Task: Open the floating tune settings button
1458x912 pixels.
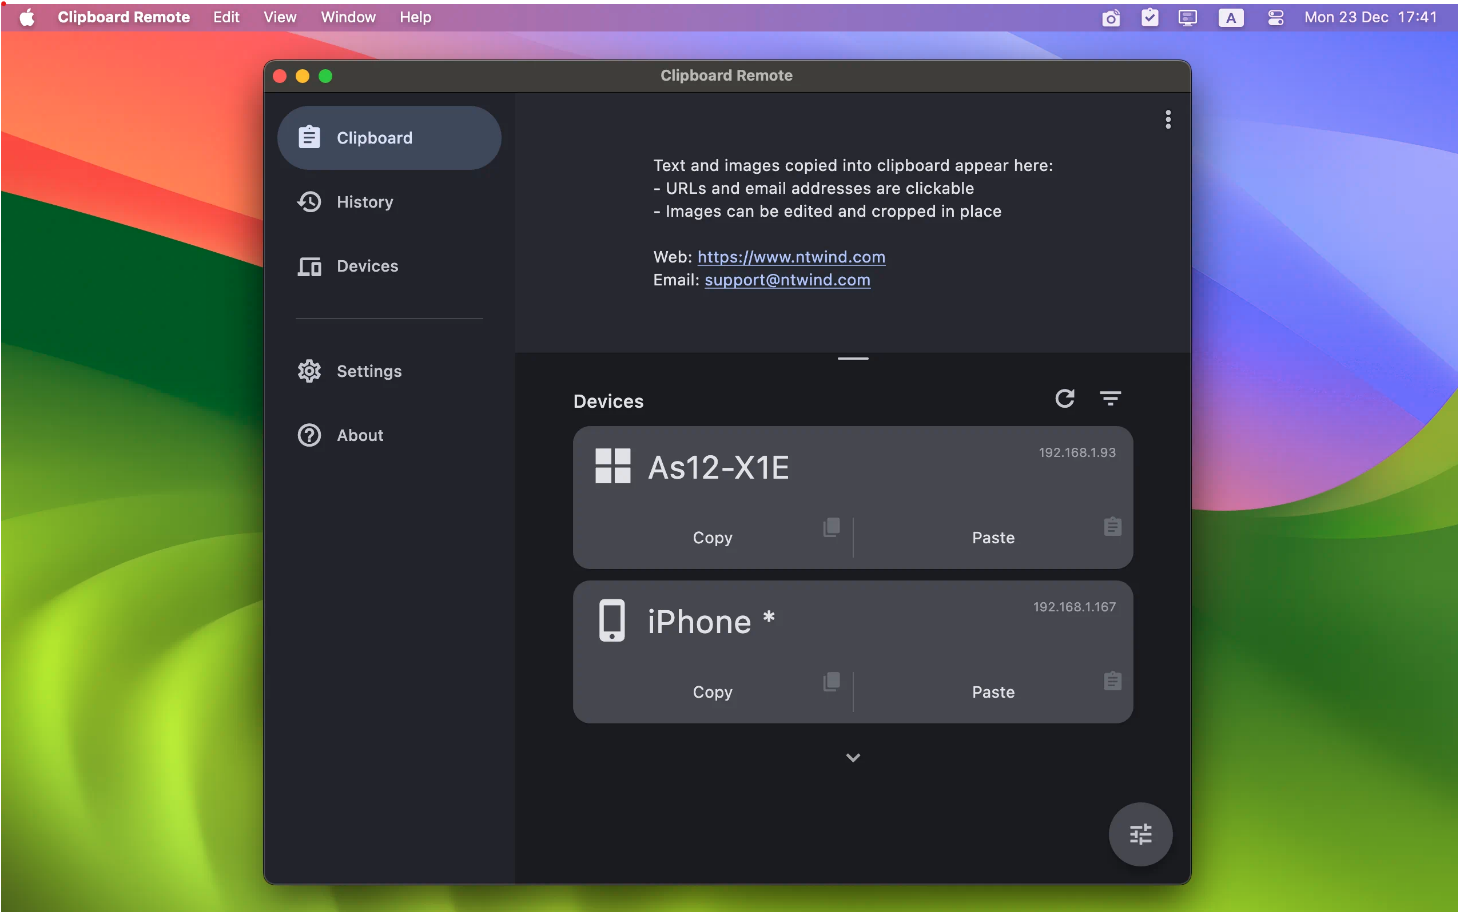Action: tap(1140, 834)
